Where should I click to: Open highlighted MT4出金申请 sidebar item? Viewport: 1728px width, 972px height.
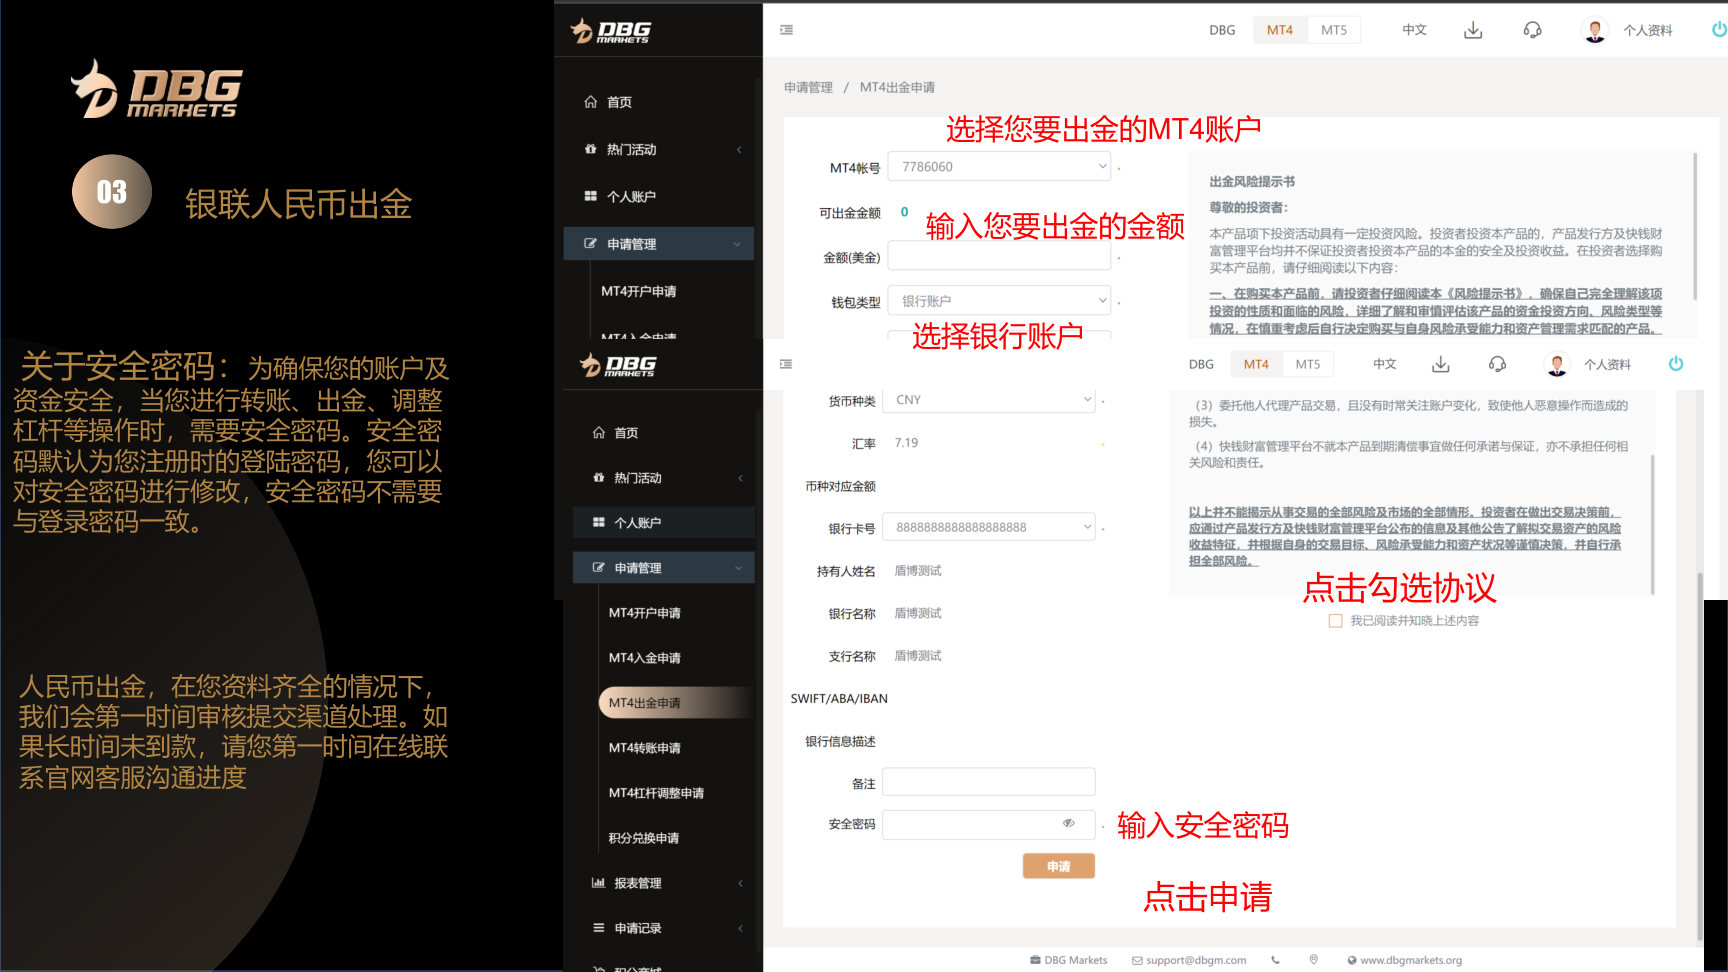point(676,702)
